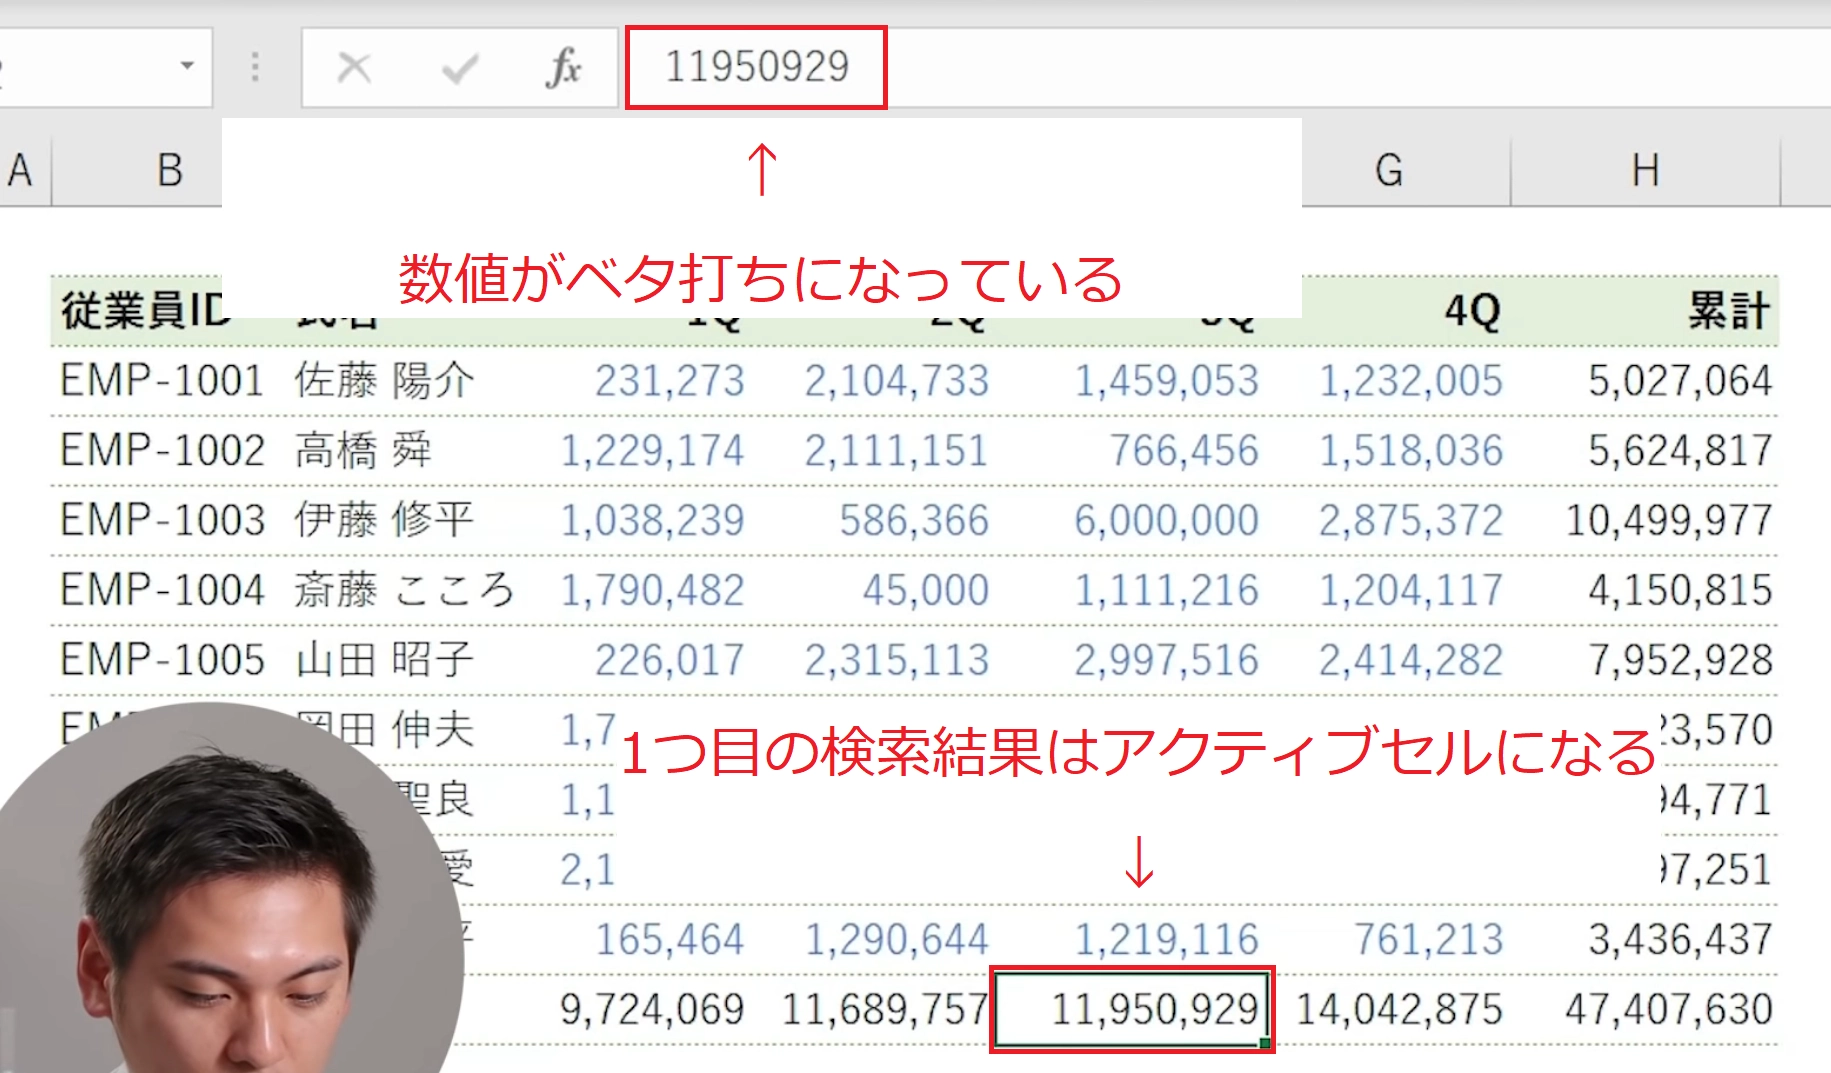Open the insert function fx button
Viewport: 1831px width, 1073px height.
(564, 68)
